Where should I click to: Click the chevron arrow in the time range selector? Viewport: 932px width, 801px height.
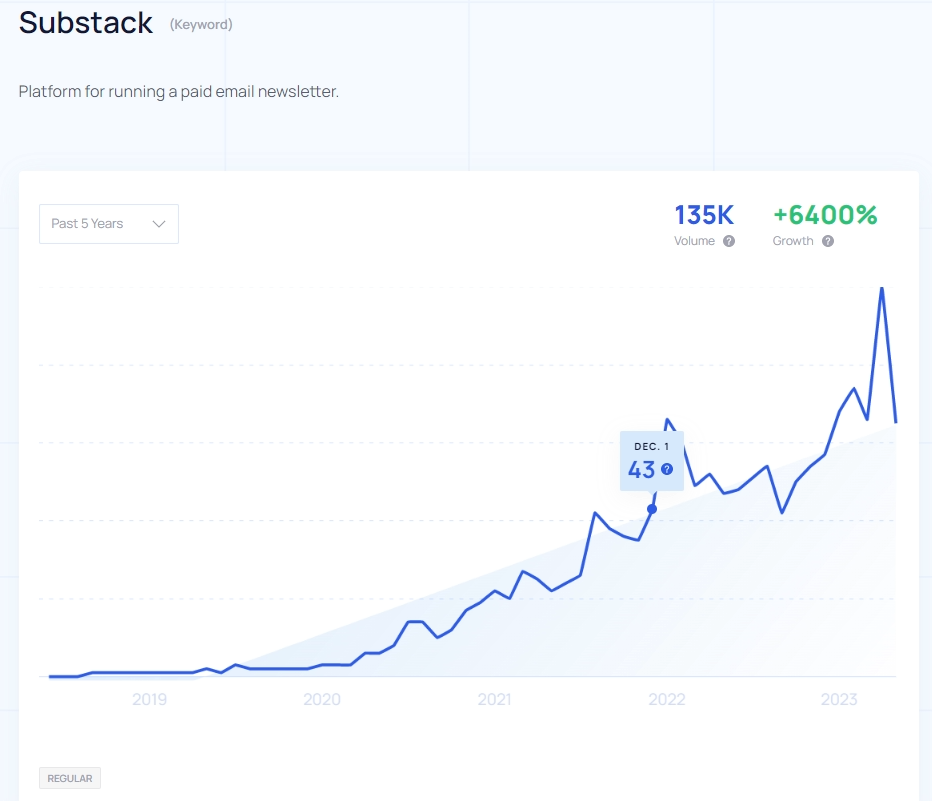point(159,224)
